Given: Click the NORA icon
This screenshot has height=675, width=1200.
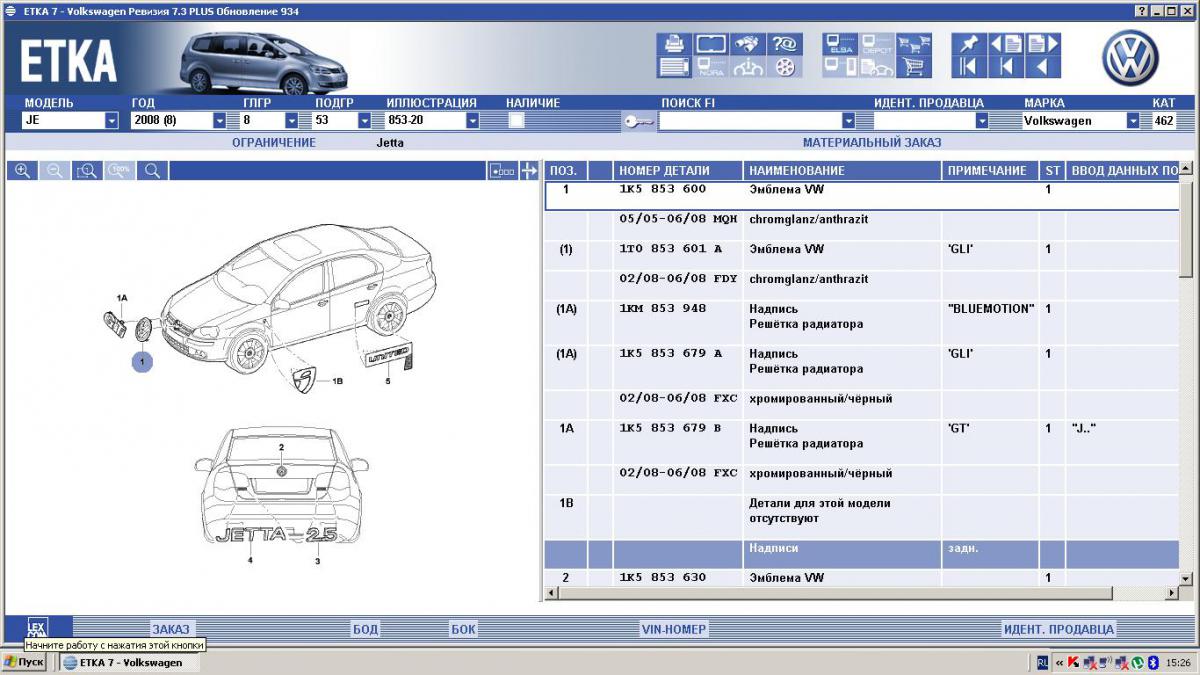Looking at the screenshot, I should pyautogui.click(x=711, y=67).
